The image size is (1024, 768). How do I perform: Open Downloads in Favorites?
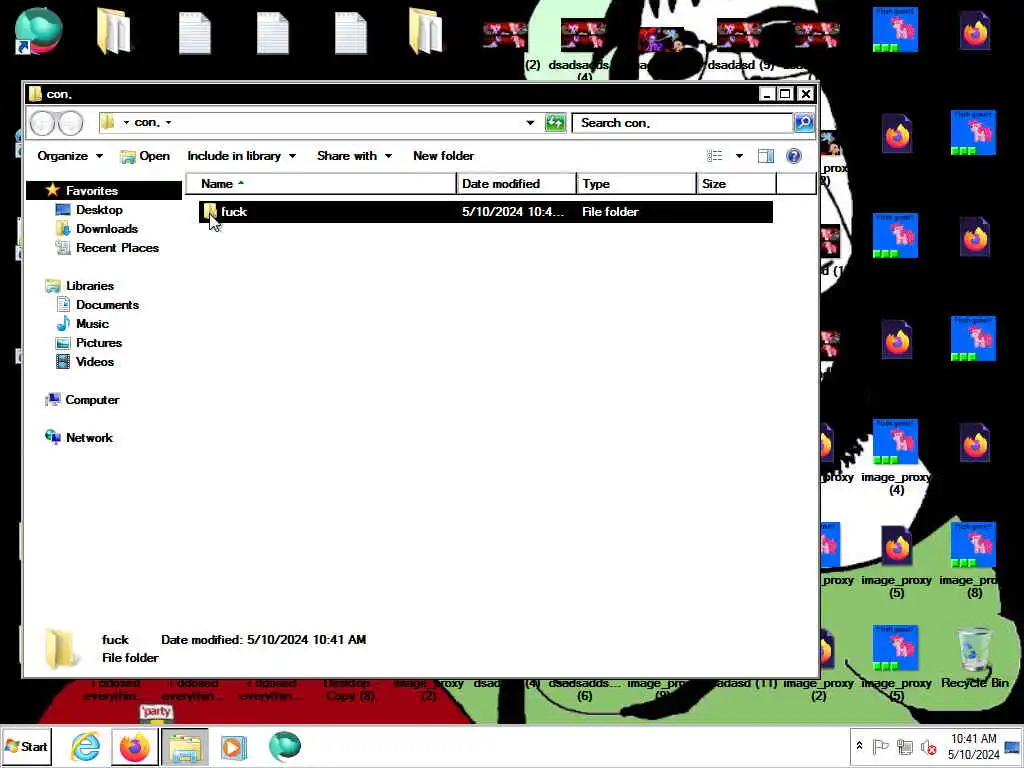pos(106,229)
